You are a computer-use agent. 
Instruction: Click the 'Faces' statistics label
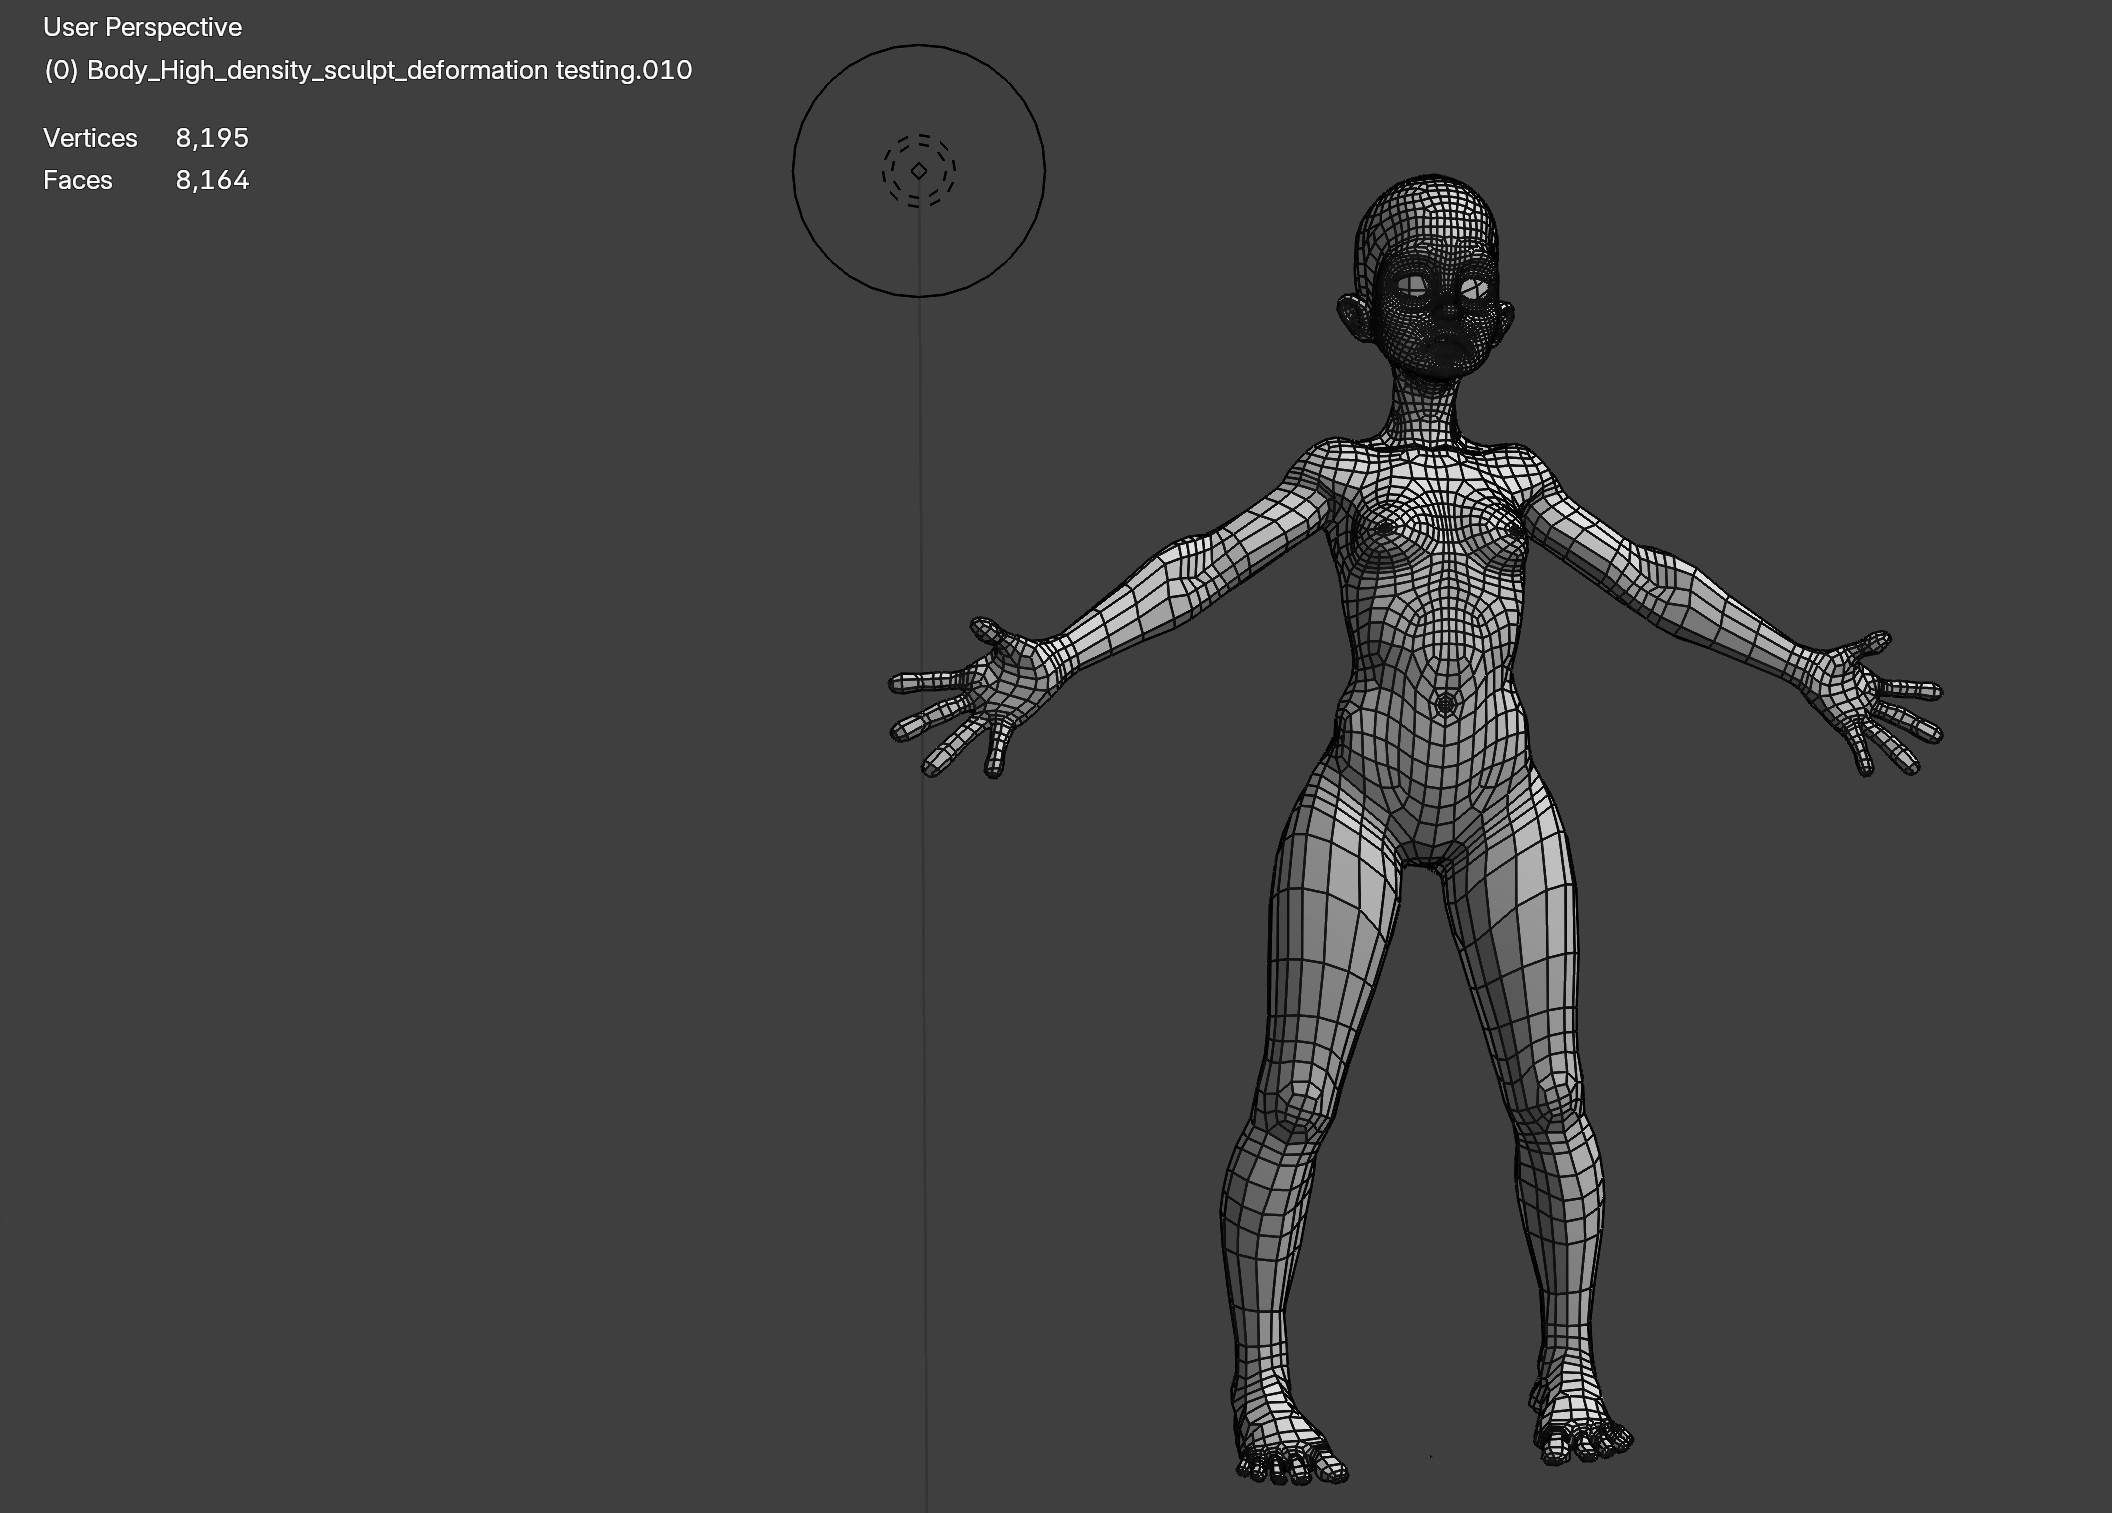pos(78,180)
